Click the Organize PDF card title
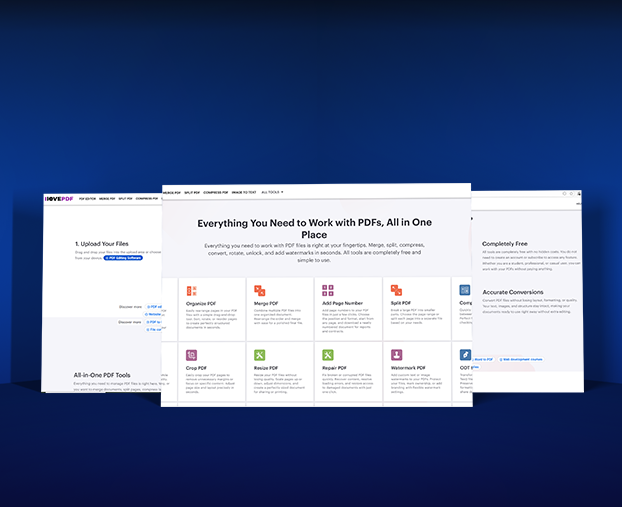Viewport: 622px width, 507px height. pos(201,303)
